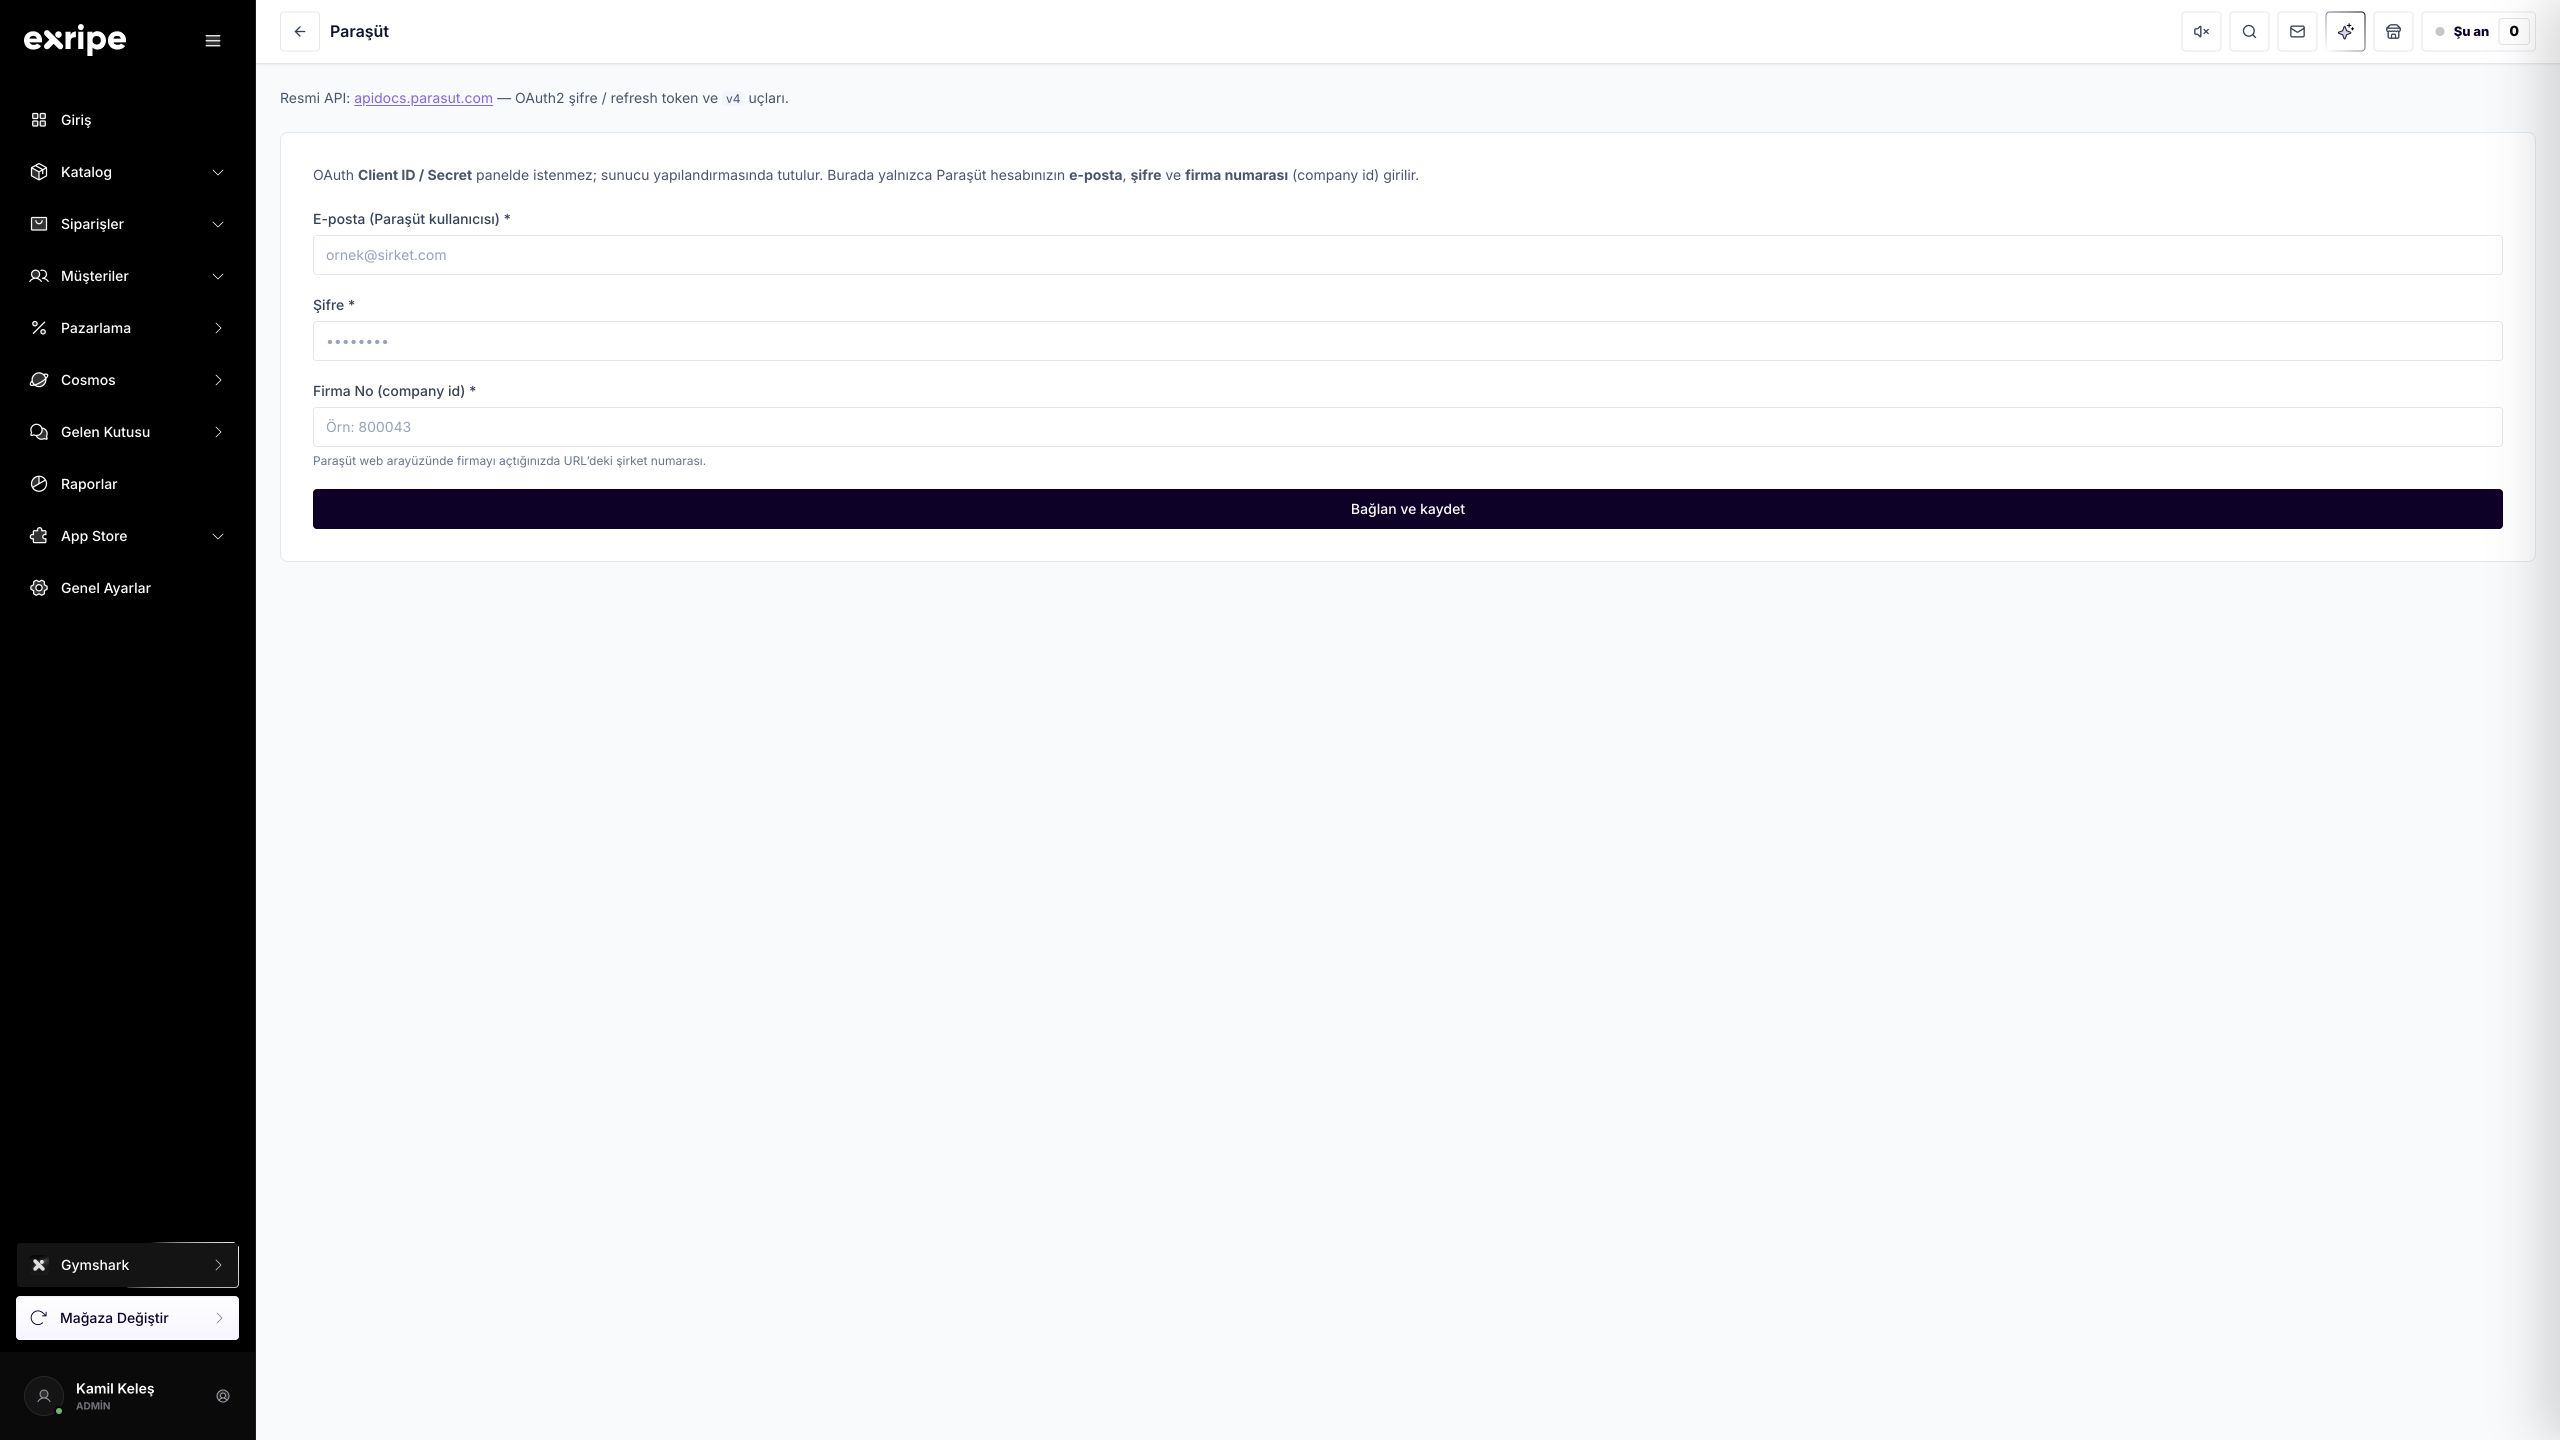Expand the Gelen Kutusu submenu arrow
Viewport: 2560px width, 1440px height.
(x=218, y=432)
